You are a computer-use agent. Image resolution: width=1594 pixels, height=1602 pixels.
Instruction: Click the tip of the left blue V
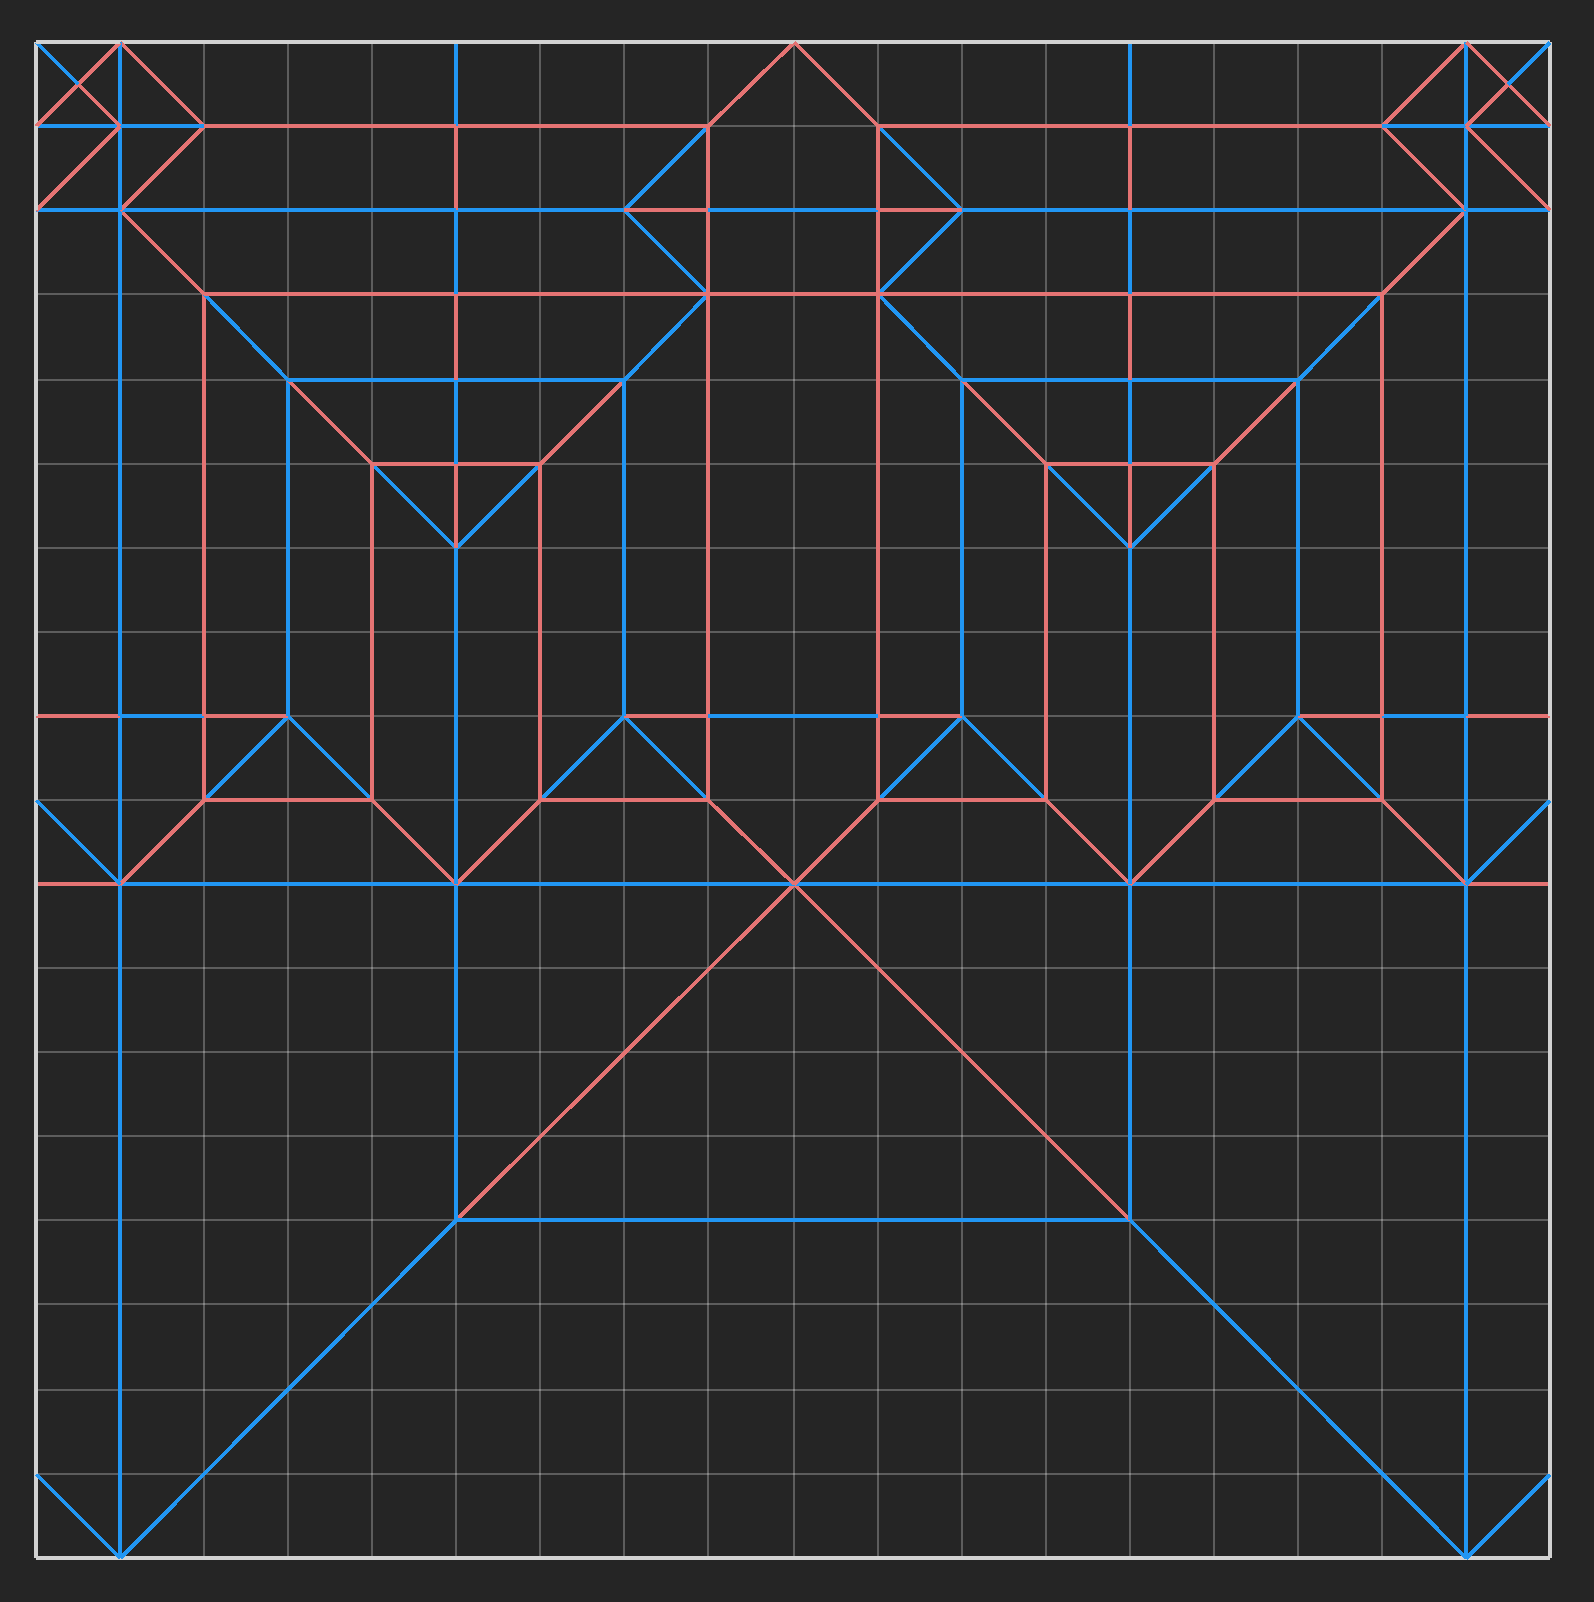(456, 548)
